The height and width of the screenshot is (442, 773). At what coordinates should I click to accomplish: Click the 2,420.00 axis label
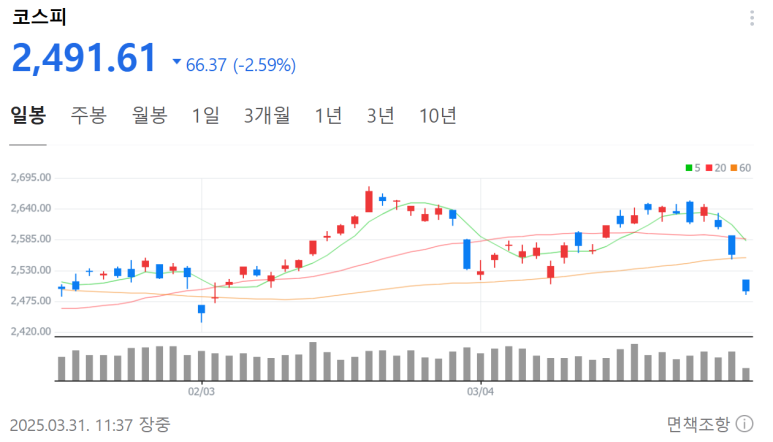click(x=31, y=331)
